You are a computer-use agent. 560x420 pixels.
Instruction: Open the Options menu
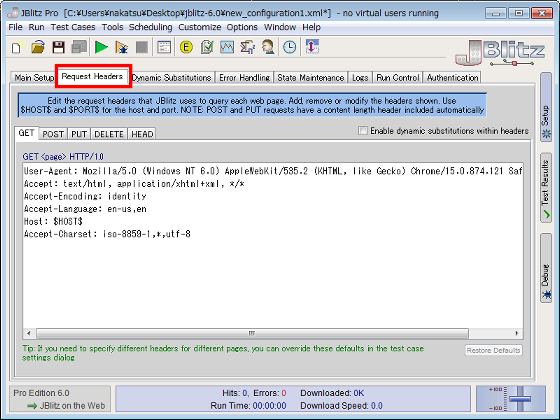point(242,27)
